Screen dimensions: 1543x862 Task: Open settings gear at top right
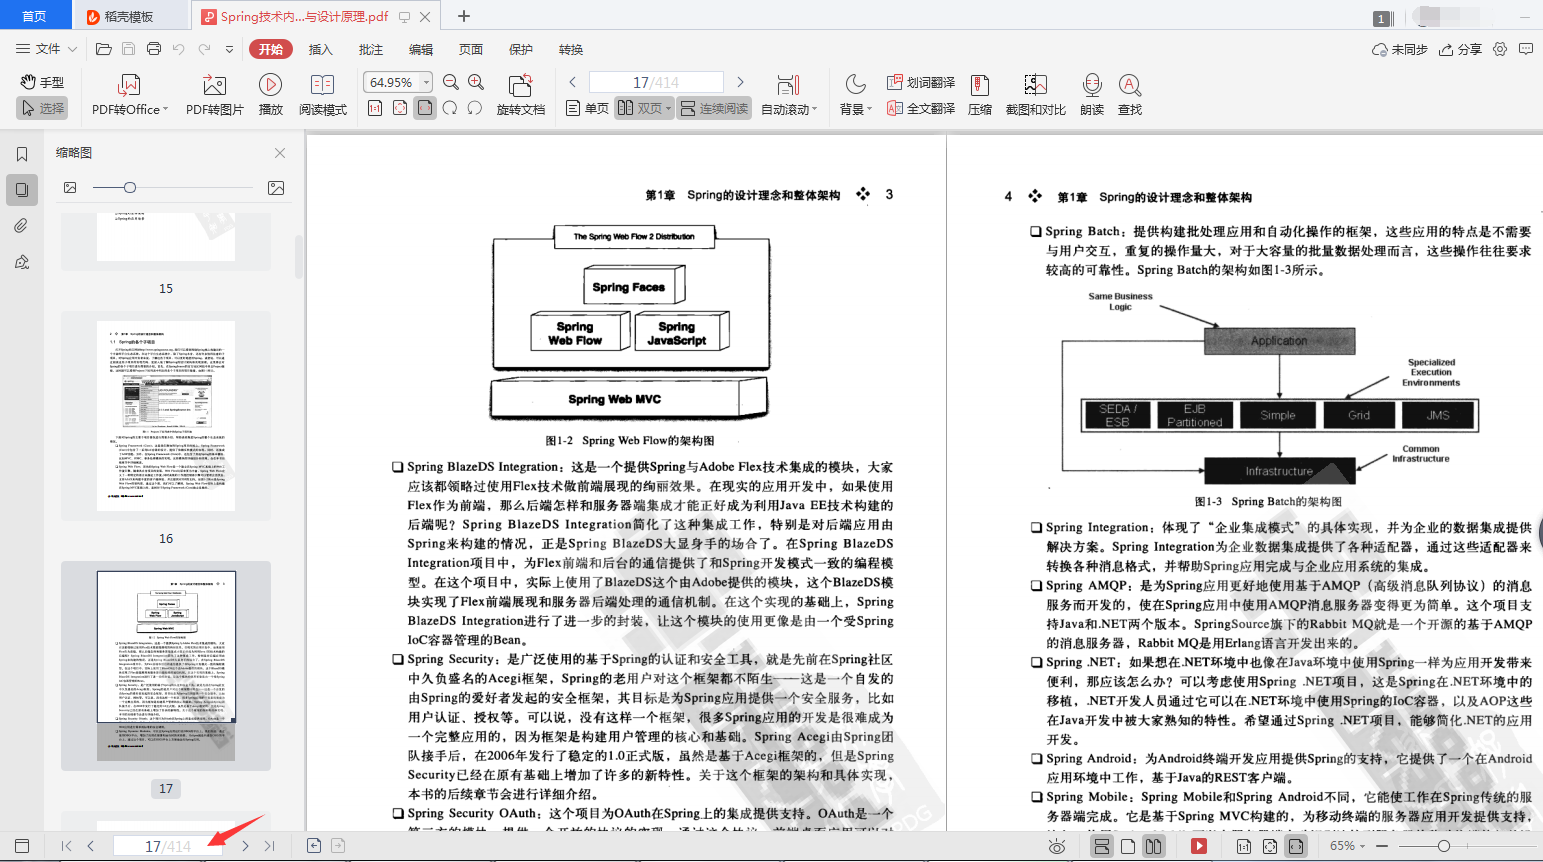pos(1500,49)
